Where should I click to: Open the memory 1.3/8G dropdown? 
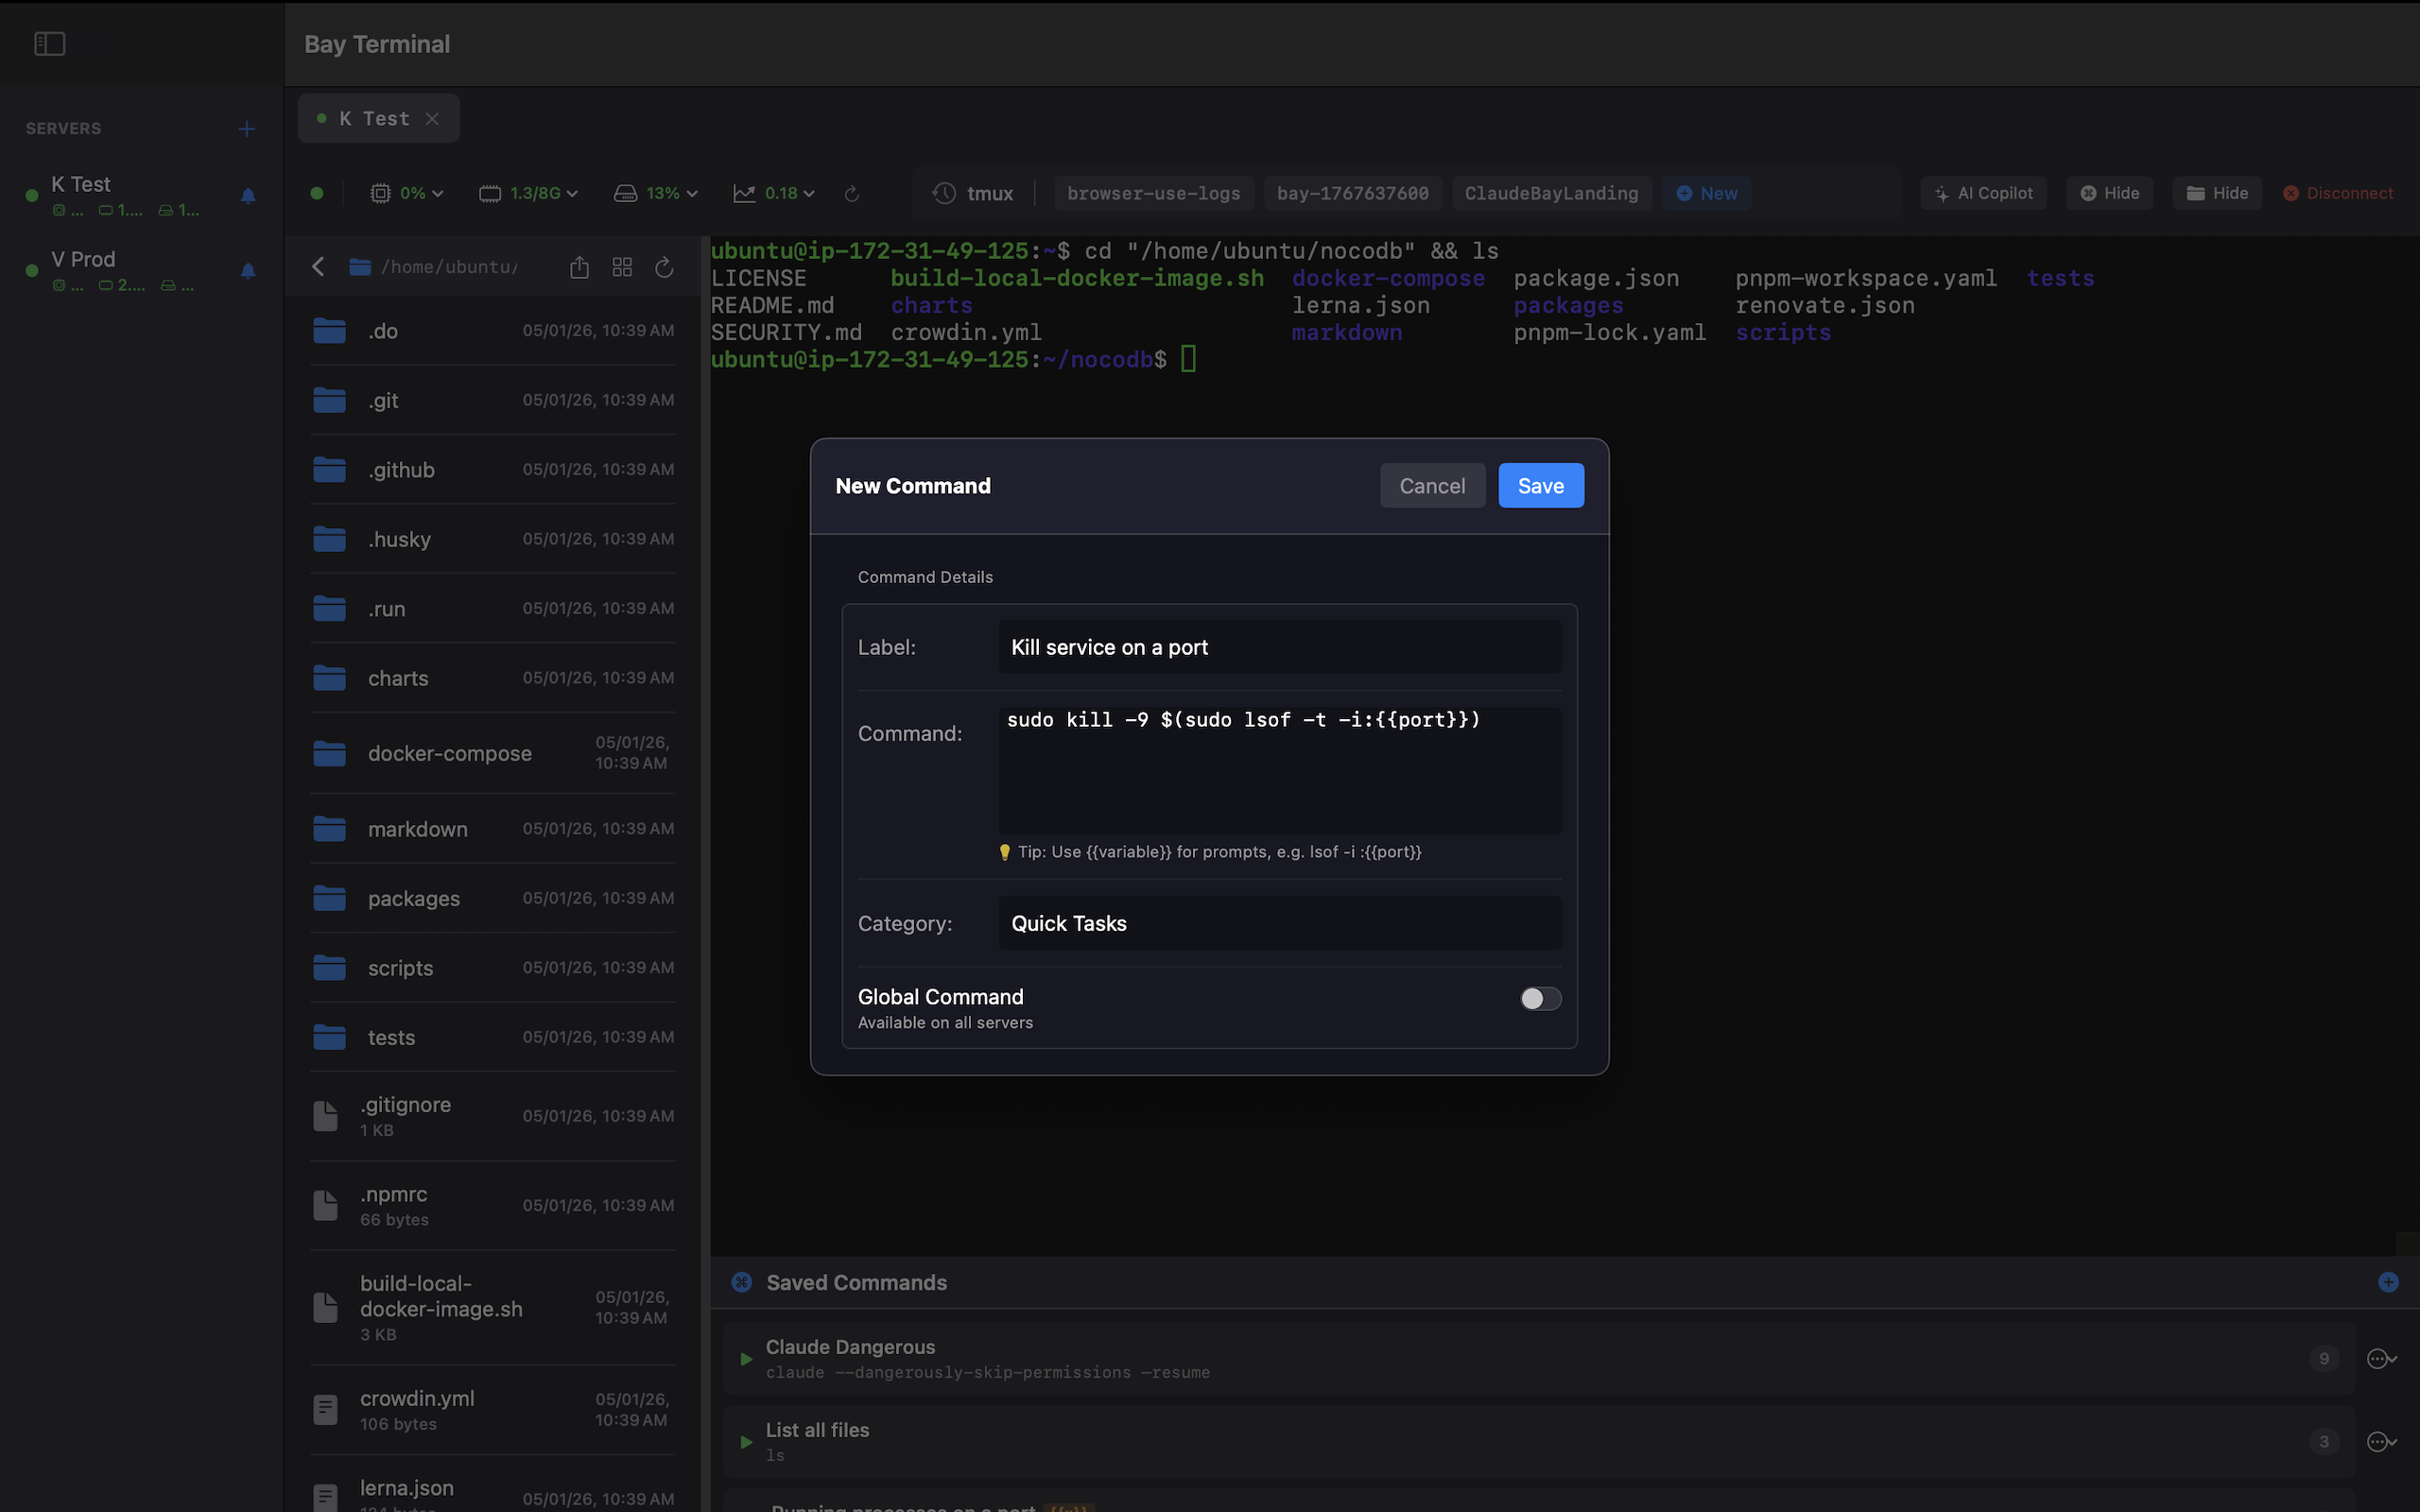[528, 193]
